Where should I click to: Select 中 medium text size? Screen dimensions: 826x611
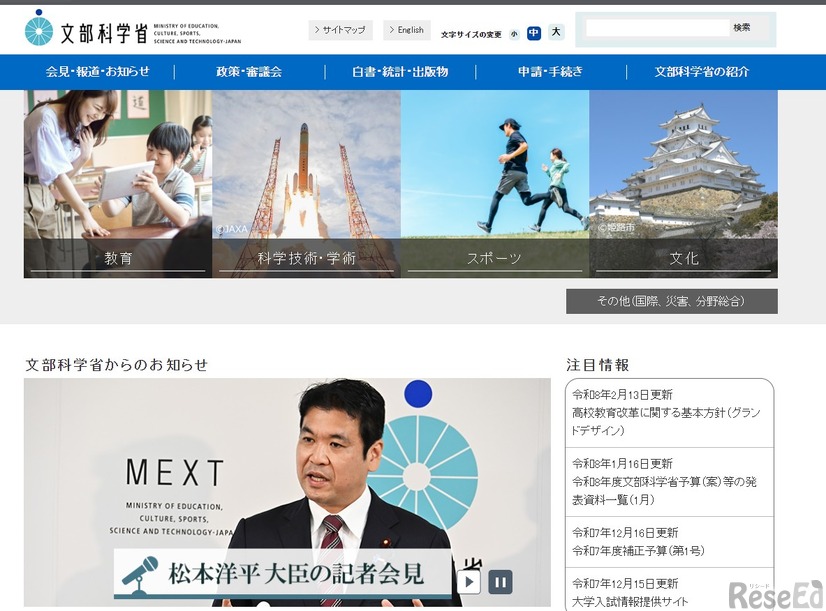click(x=533, y=32)
